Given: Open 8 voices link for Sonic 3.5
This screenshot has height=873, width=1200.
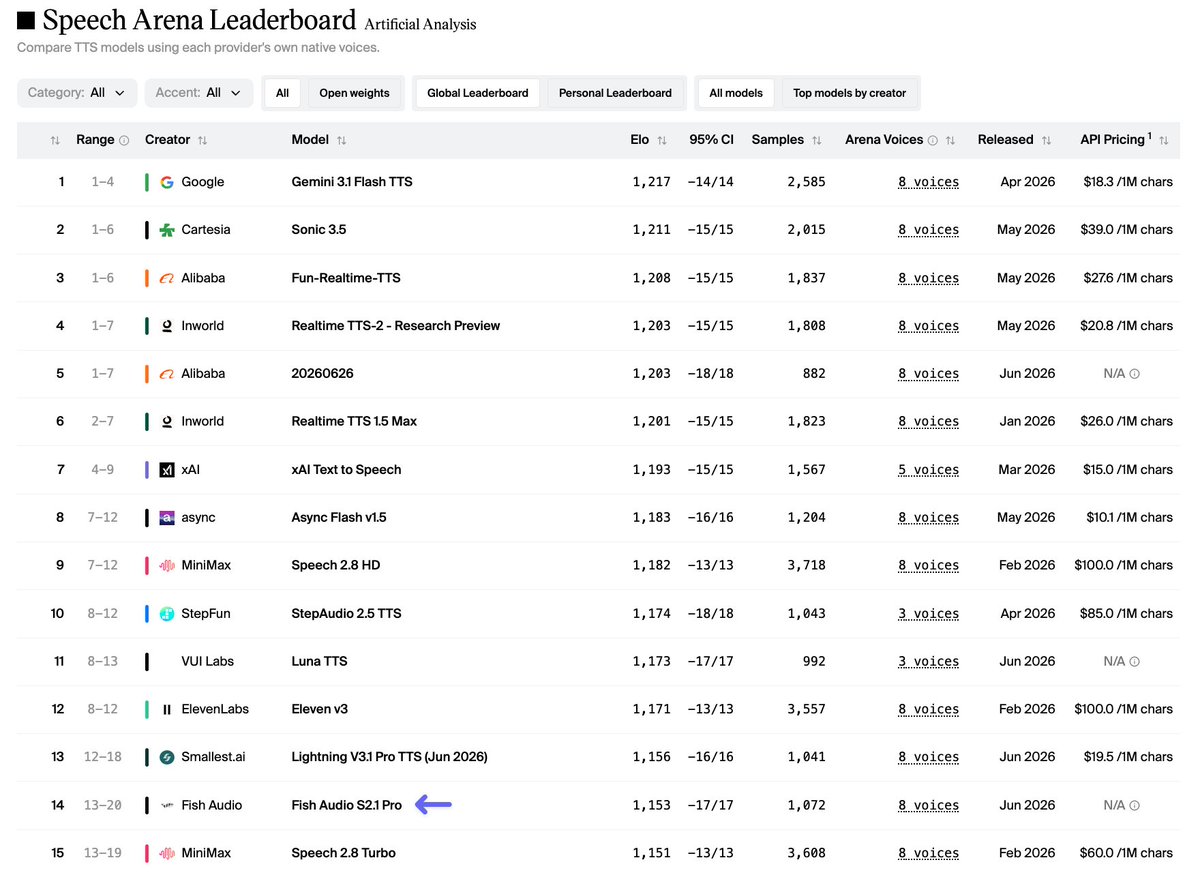Looking at the screenshot, I should click(x=928, y=230).
